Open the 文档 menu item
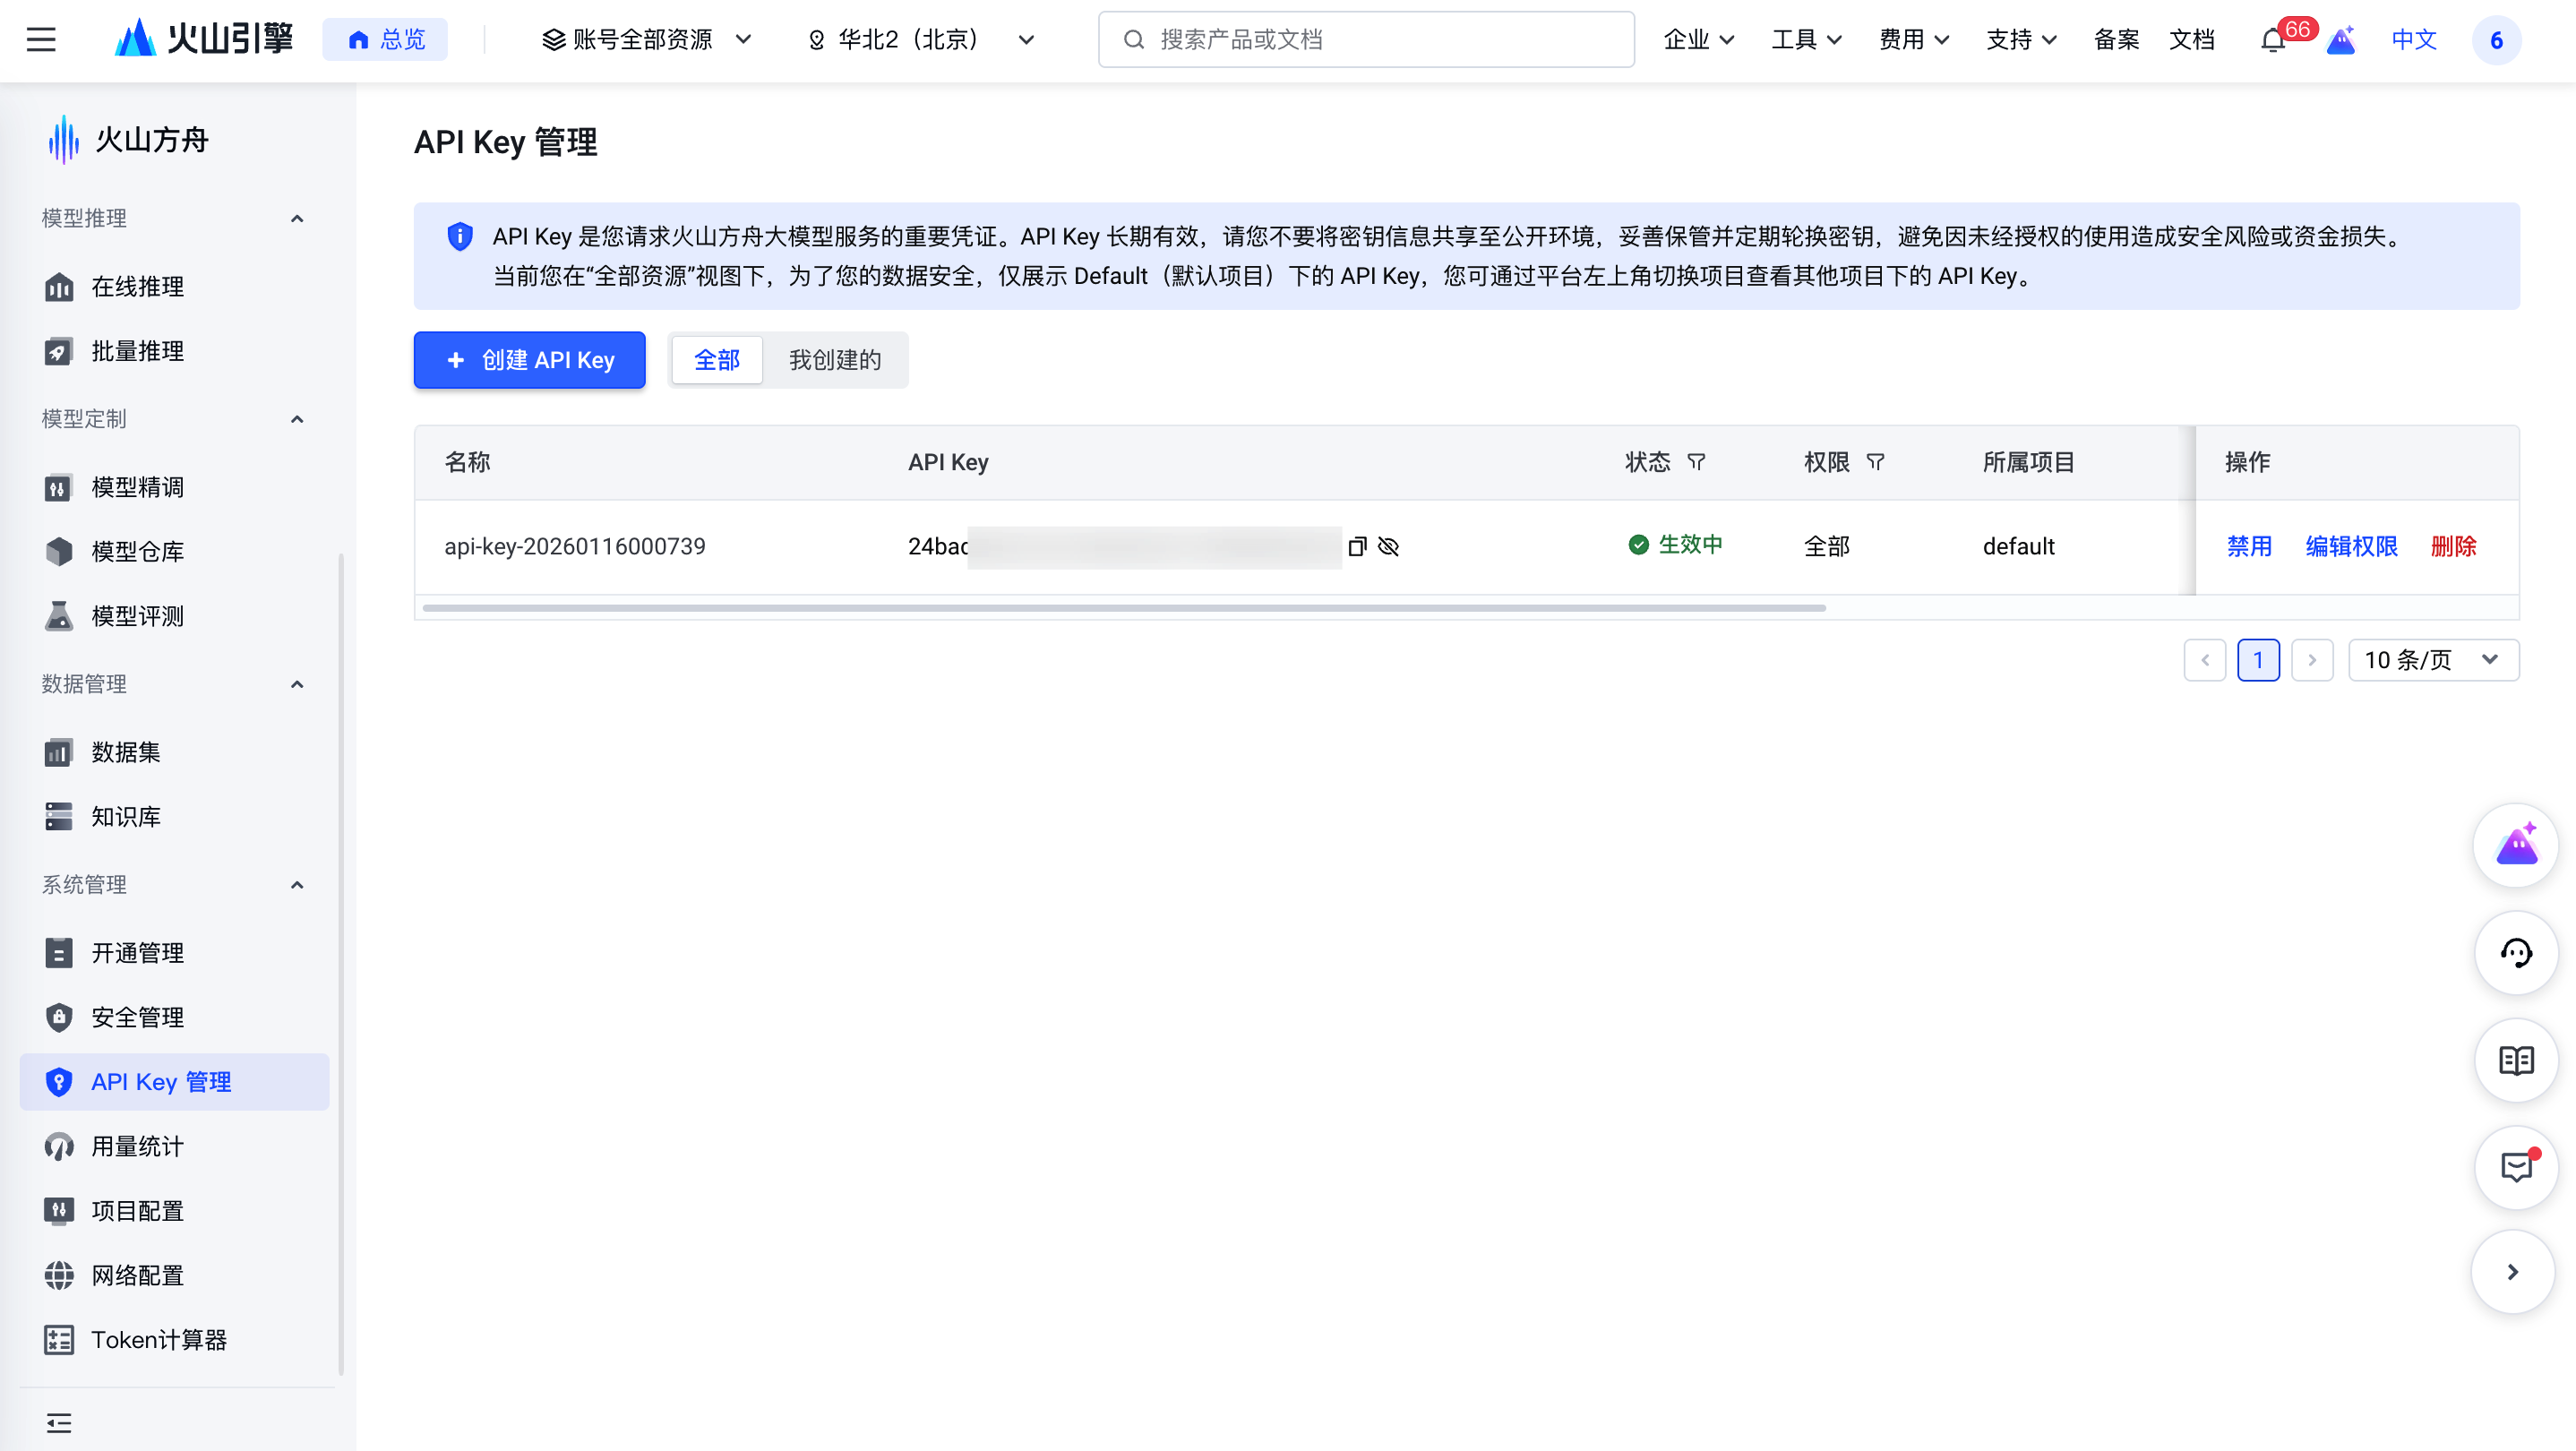 coord(2192,40)
